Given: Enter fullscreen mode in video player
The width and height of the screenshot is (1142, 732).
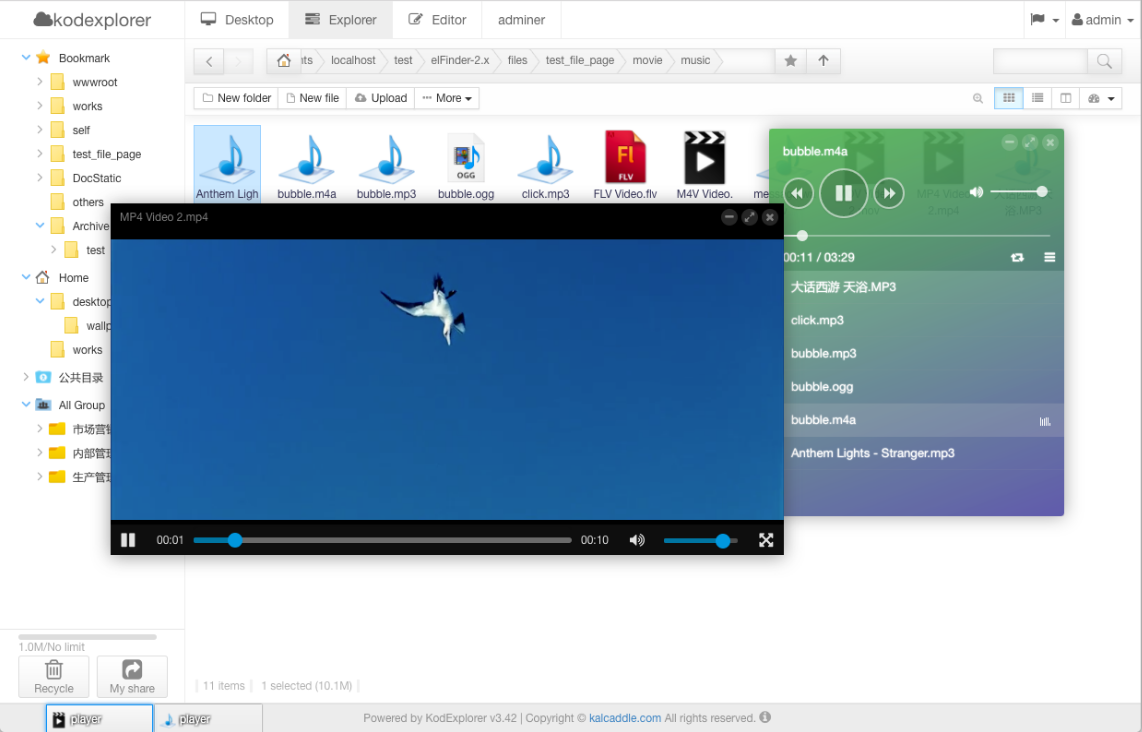Looking at the screenshot, I should [x=766, y=540].
